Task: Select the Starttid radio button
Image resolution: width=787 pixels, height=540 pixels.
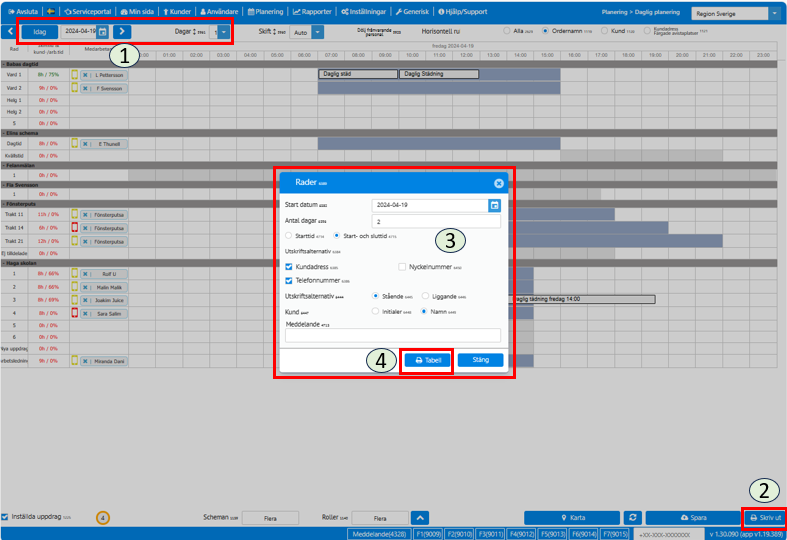Action: [289, 236]
